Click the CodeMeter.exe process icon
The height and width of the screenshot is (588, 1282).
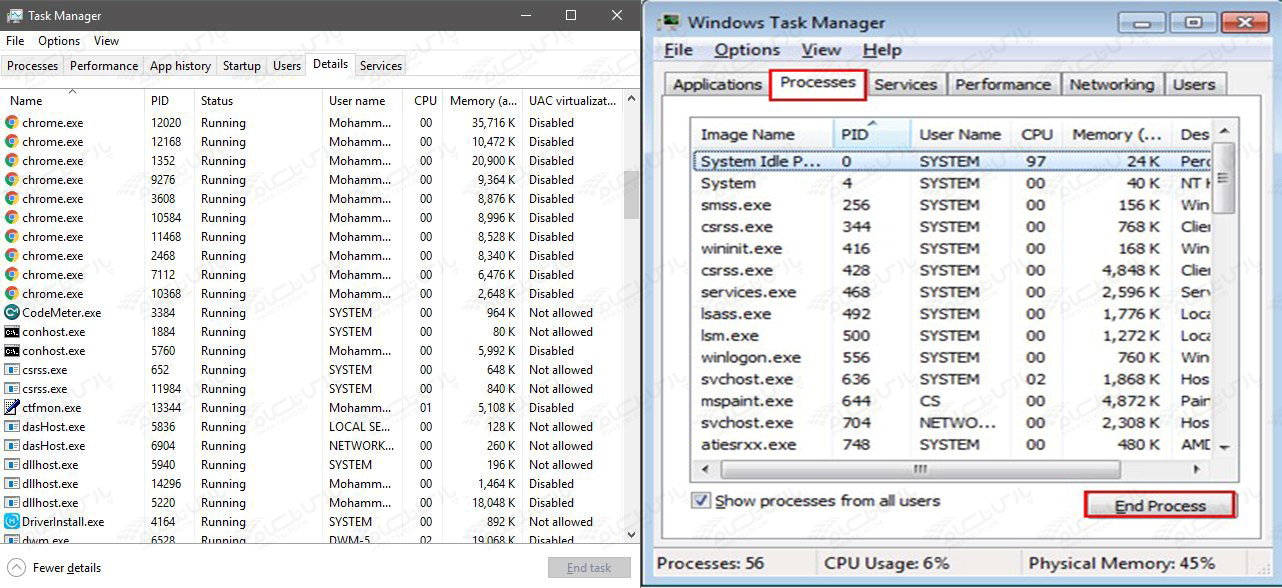[12, 313]
